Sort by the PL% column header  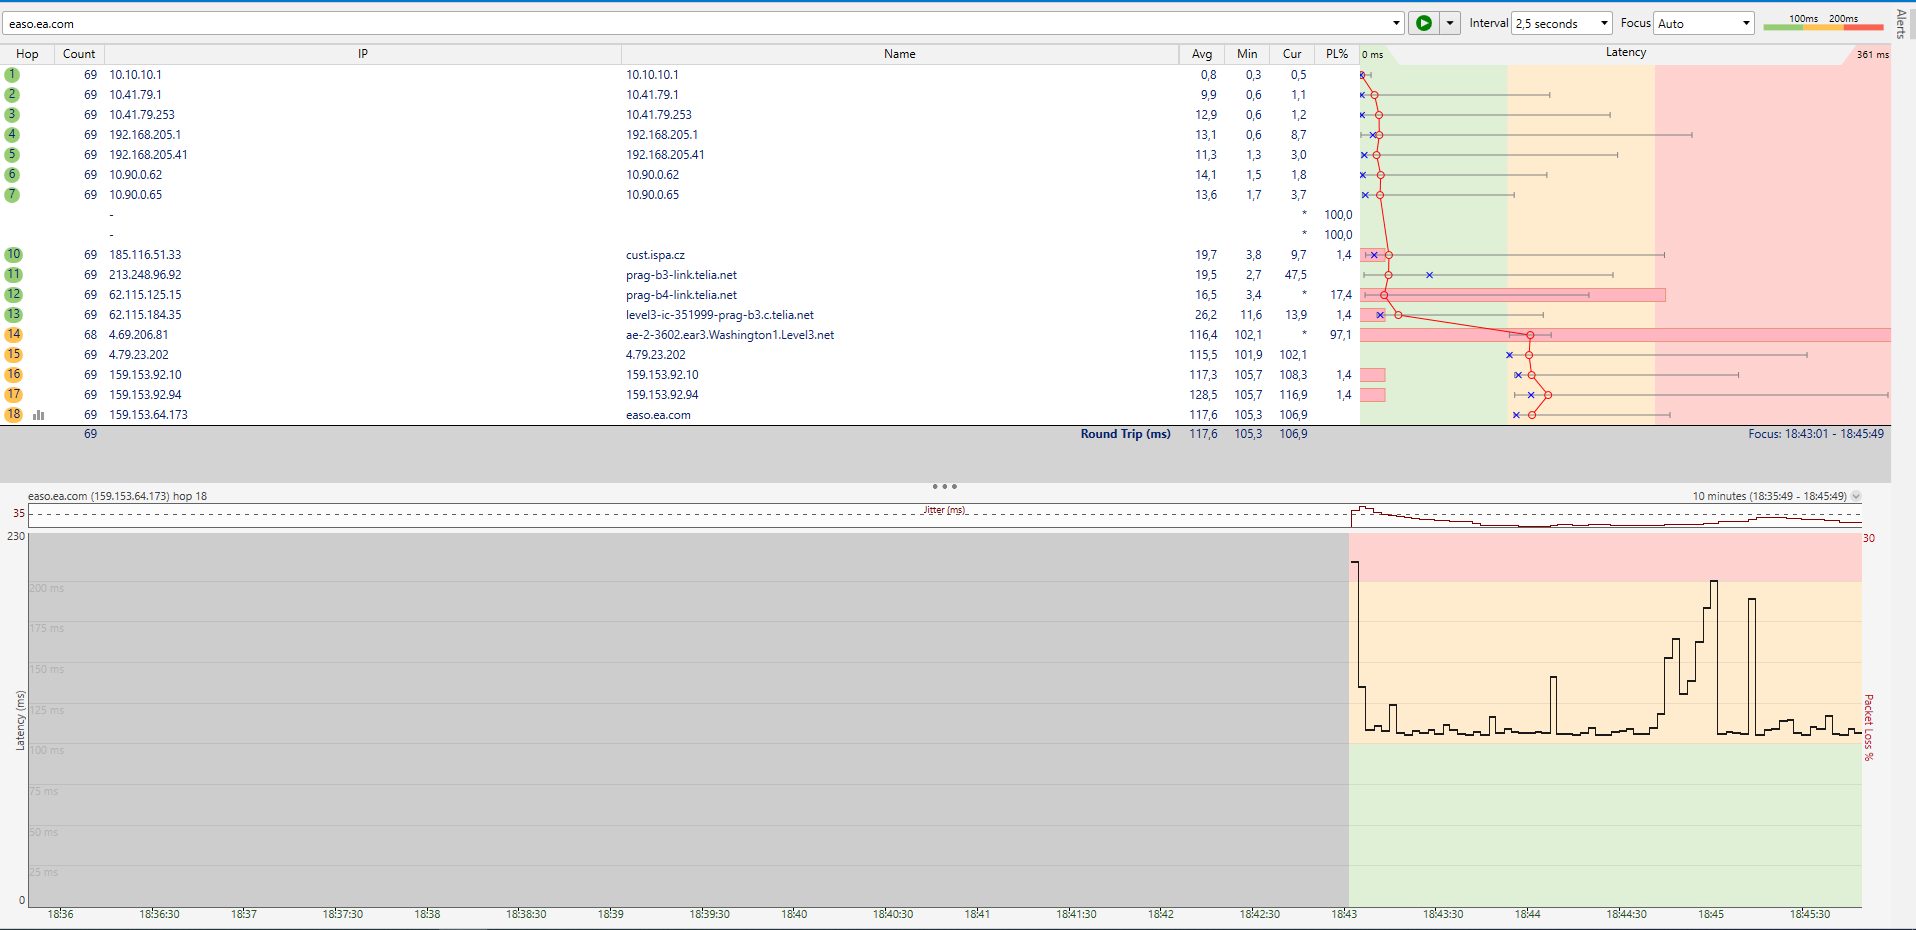pyautogui.click(x=1336, y=54)
